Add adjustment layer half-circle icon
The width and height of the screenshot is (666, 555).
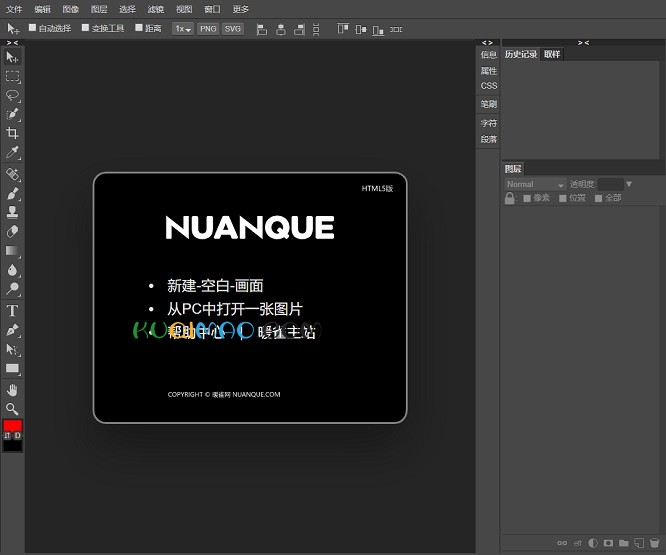tap(593, 543)
